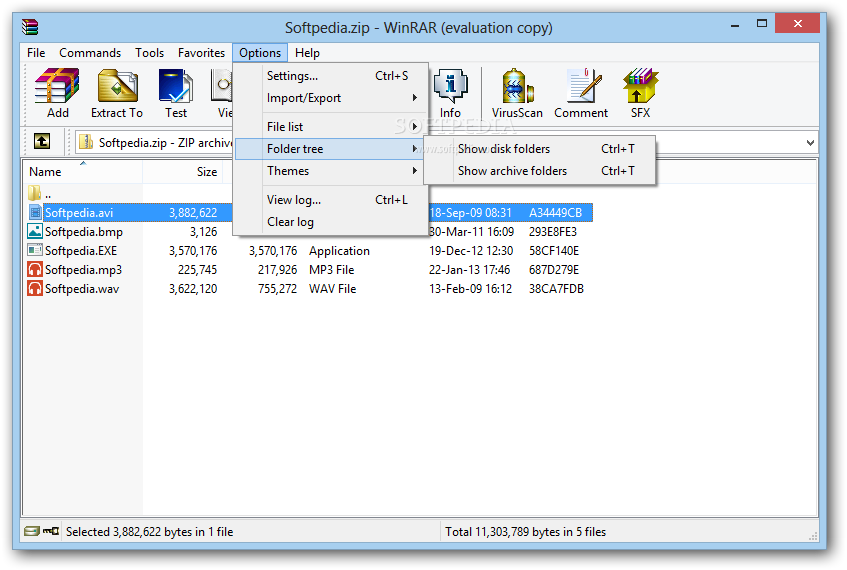
Task: Click the Extract To toolbar icon
Action: pyautogui.click(x=117, y=85)
